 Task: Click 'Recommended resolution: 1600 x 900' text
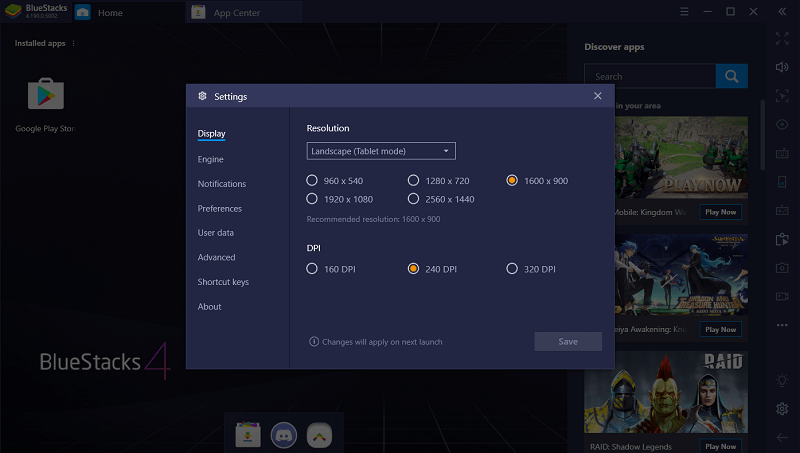(x=373, y=219)
